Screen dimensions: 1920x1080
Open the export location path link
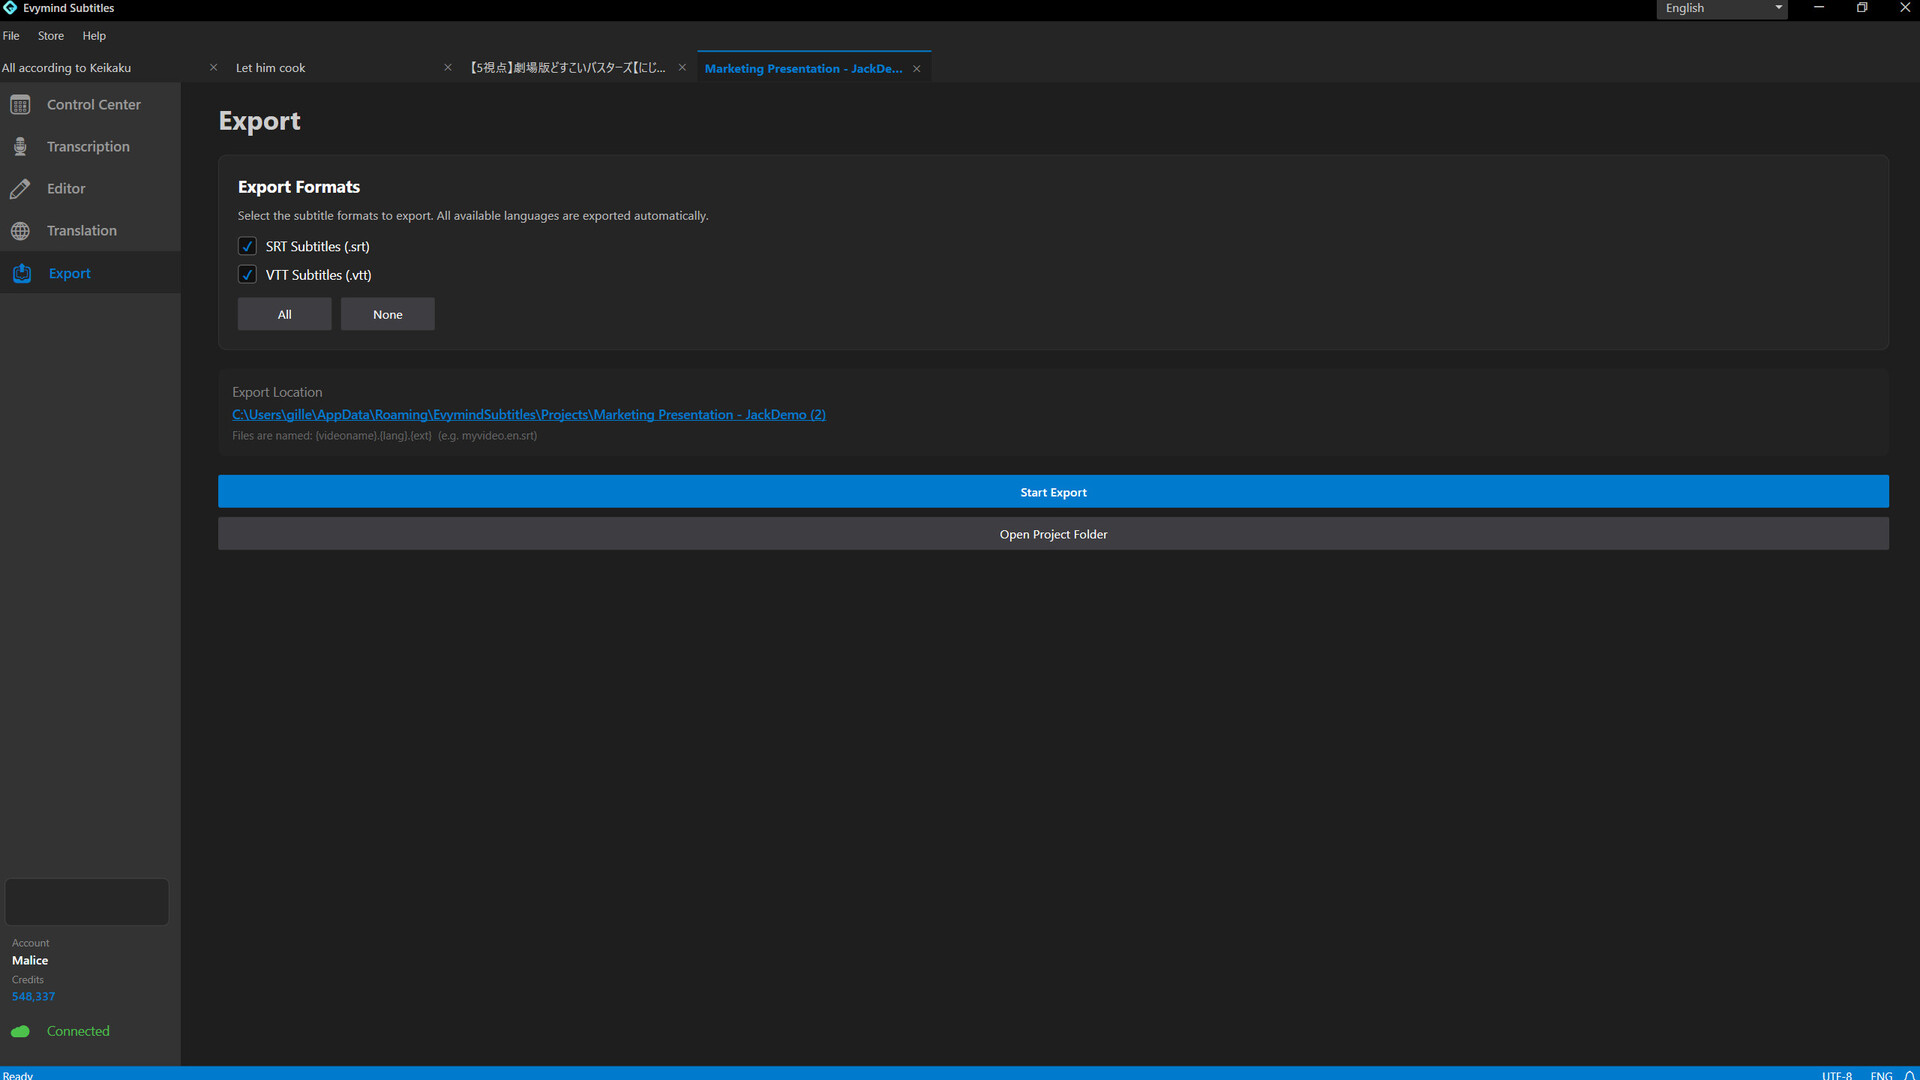(x=529, y=414)
